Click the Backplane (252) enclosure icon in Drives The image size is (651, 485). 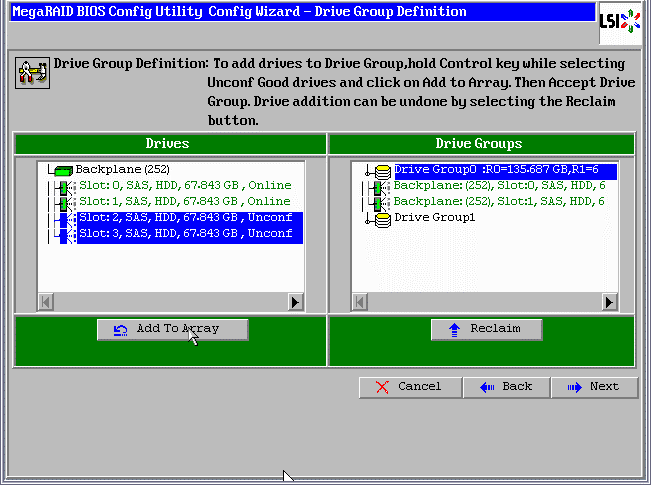point(63,170)
